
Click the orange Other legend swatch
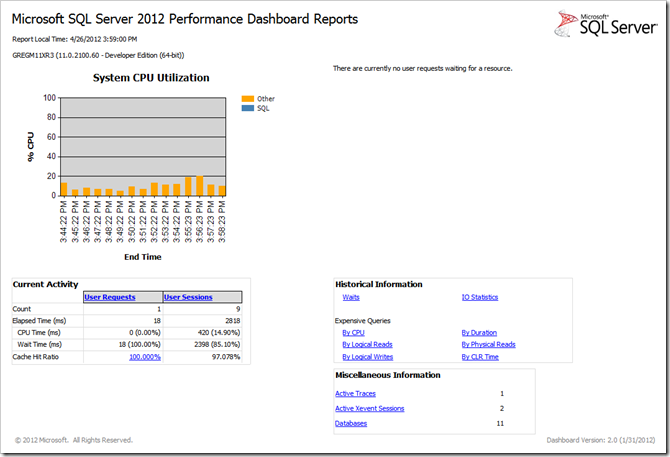(247, 99)
